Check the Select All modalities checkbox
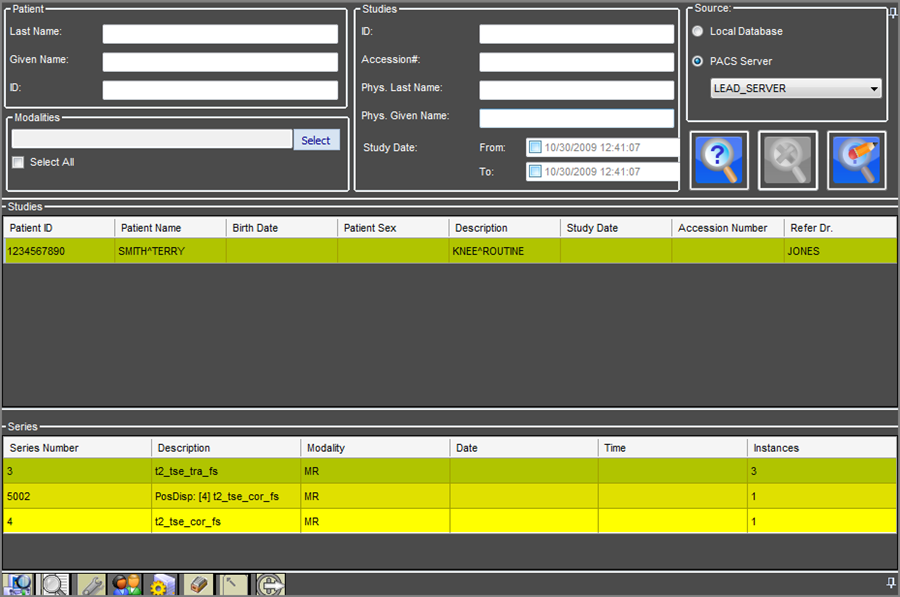The image size is (900, 597). coord(18,162)
